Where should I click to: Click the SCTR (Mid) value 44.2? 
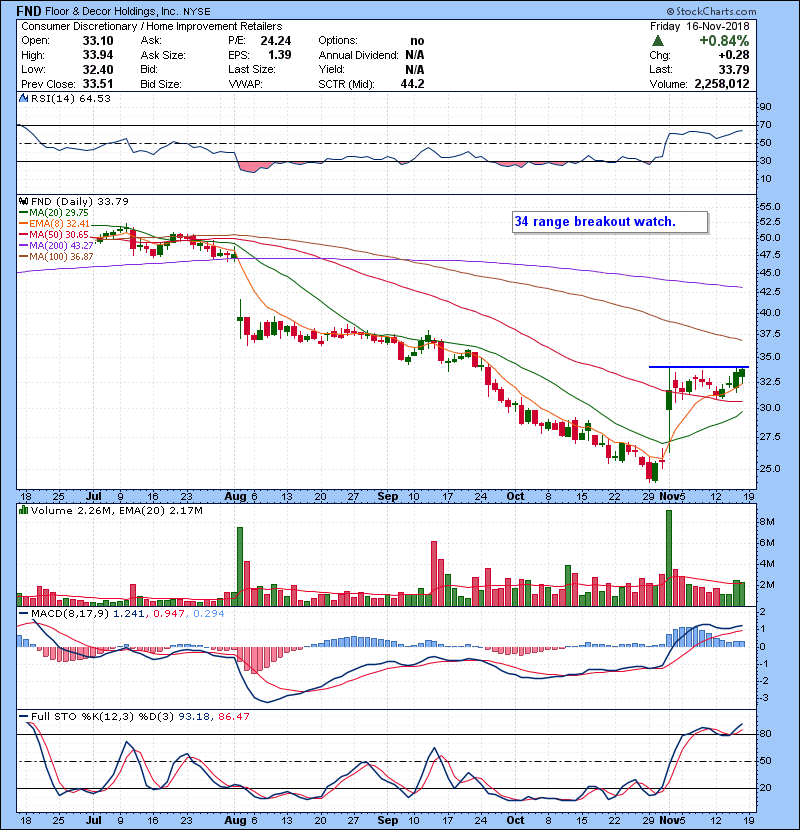(412, 84)
